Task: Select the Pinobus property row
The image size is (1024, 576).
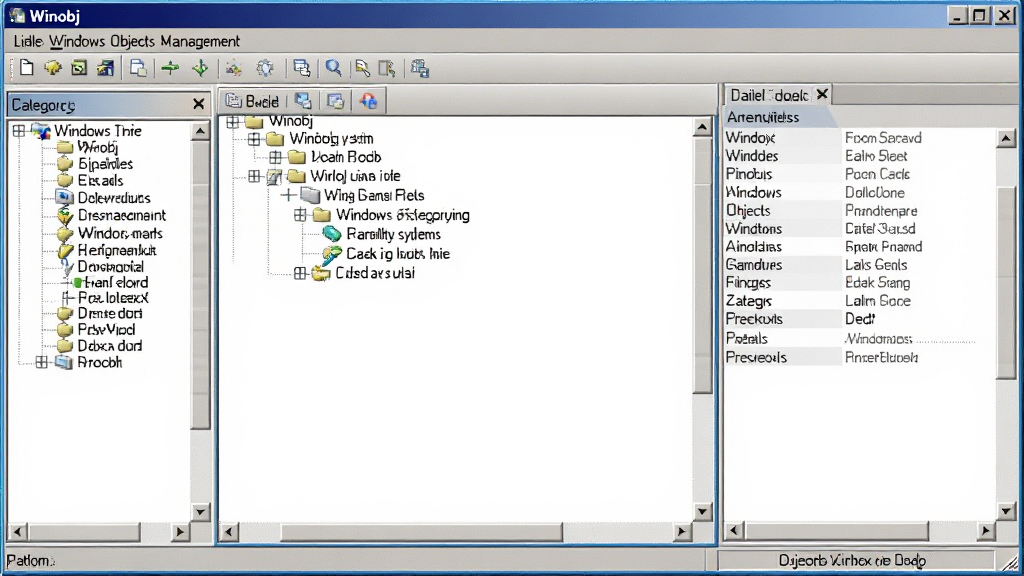Action: (860, 174)
